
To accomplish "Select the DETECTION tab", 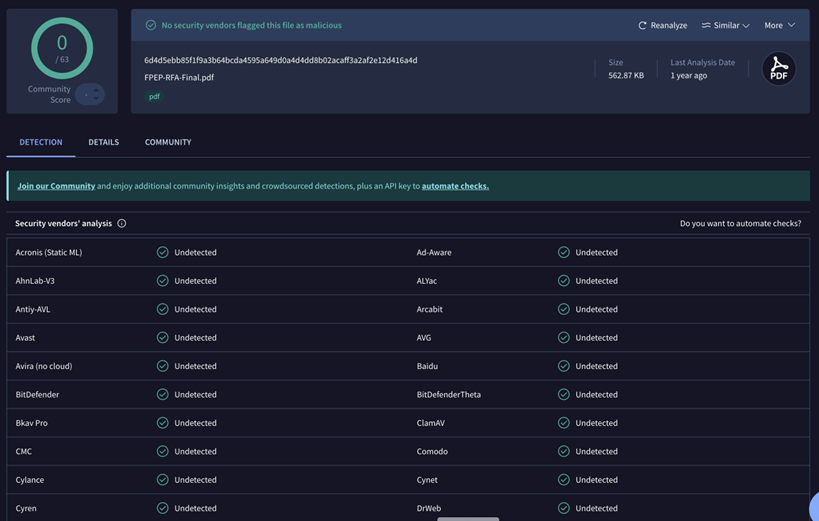I will click(x=41, y=142).
